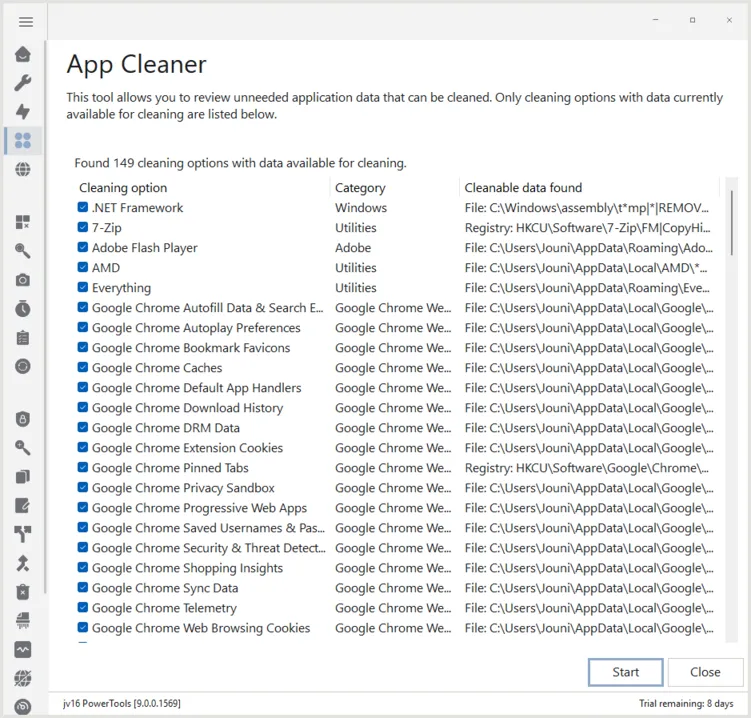Click the squares with X uninstaller icon
This screenshot has width=751, height=718.
(23, 222)
